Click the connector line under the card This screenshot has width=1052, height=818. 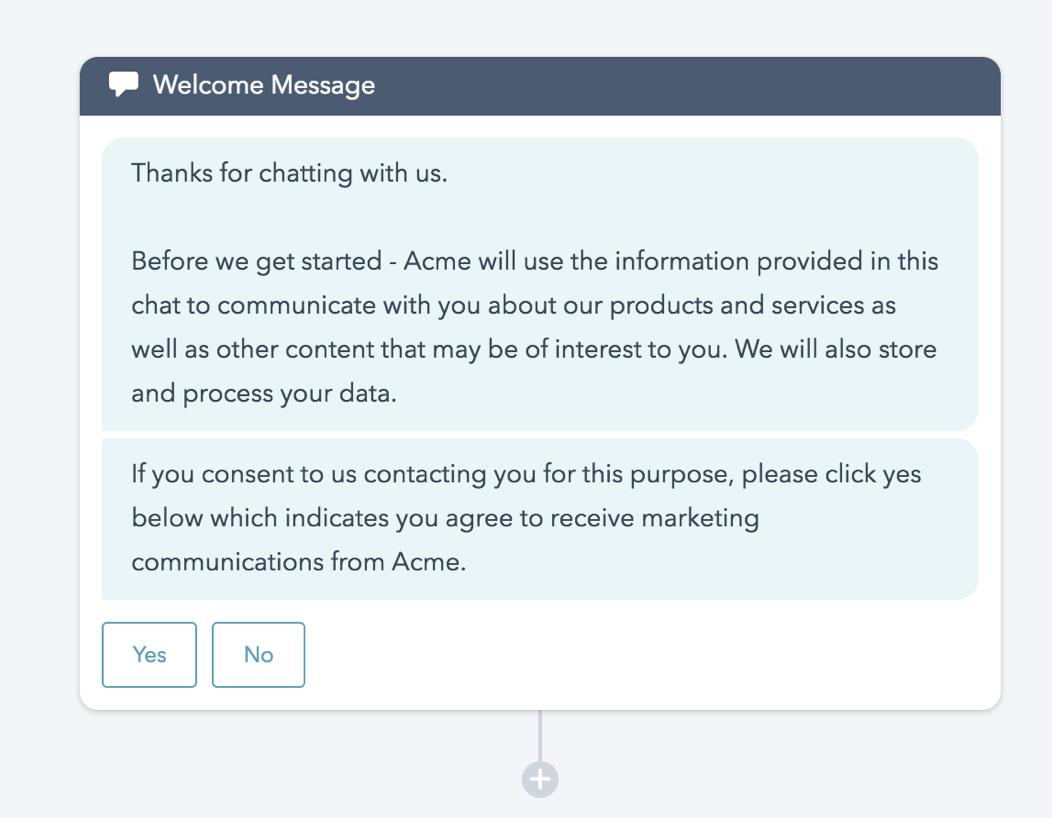point(539,735)
